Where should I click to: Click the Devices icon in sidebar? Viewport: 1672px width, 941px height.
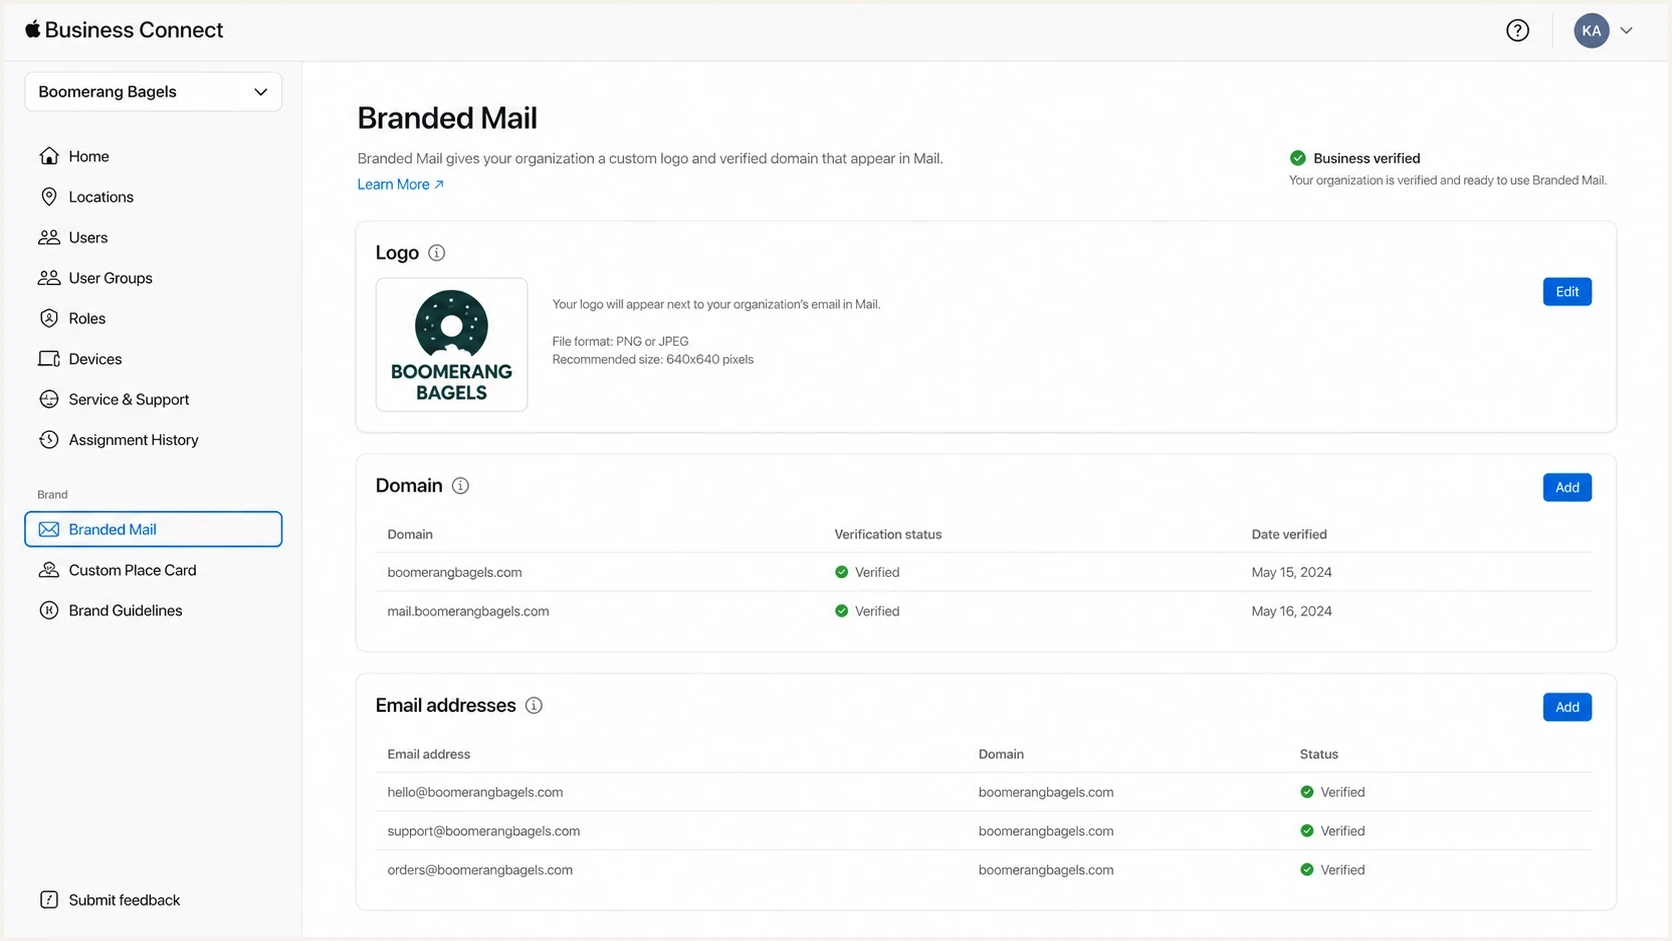pos(49,359)
